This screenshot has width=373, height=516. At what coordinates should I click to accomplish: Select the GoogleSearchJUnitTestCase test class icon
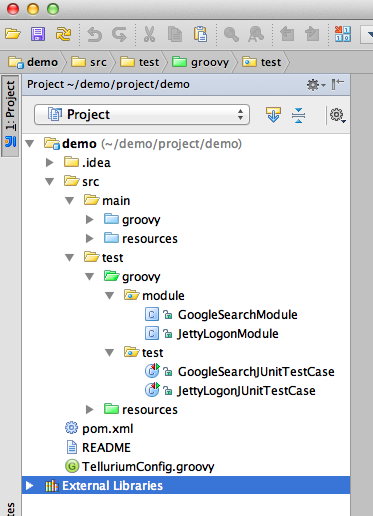pyautogui.click(x=152, y=371)
